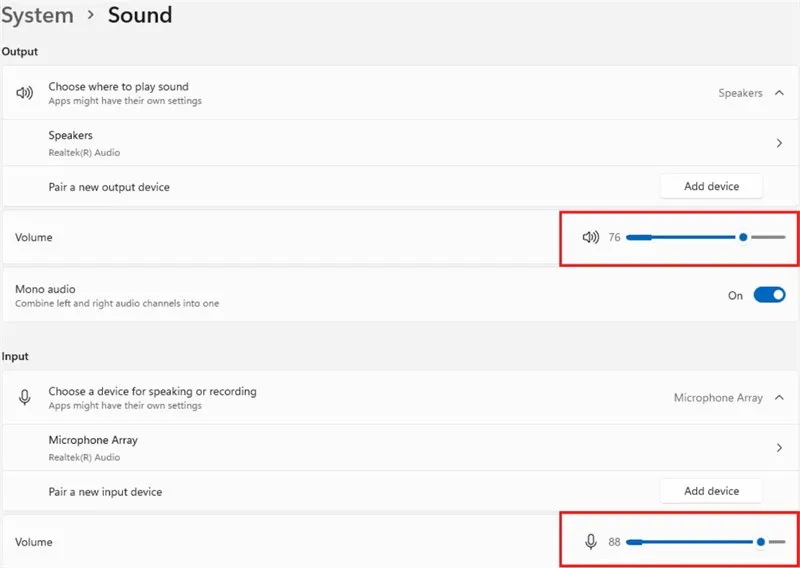Turn off the Mono audio toggle

[769, 295]
